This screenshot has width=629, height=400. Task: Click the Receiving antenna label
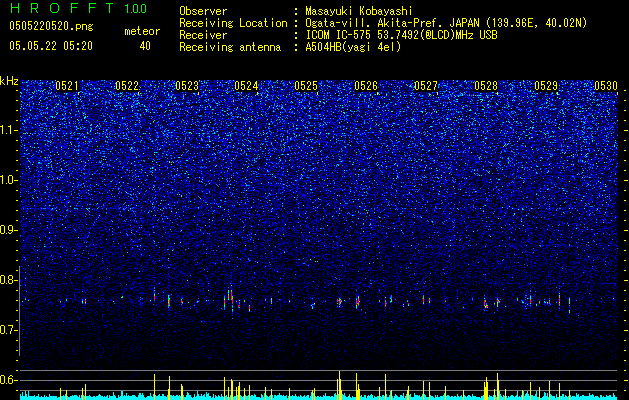[230, 47]
